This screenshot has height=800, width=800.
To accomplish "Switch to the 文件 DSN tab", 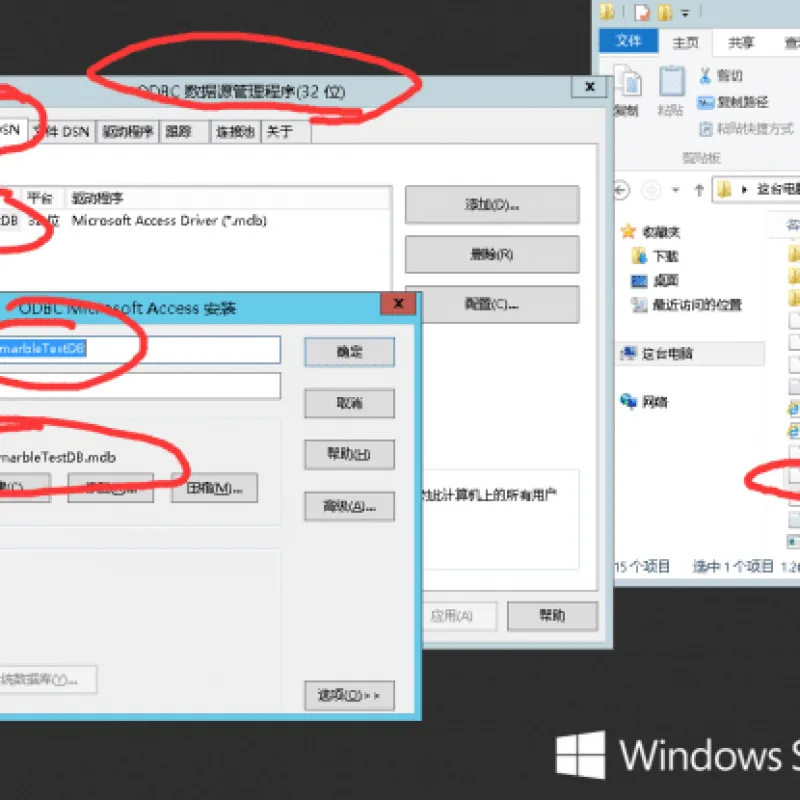I will tap(62, 132).
